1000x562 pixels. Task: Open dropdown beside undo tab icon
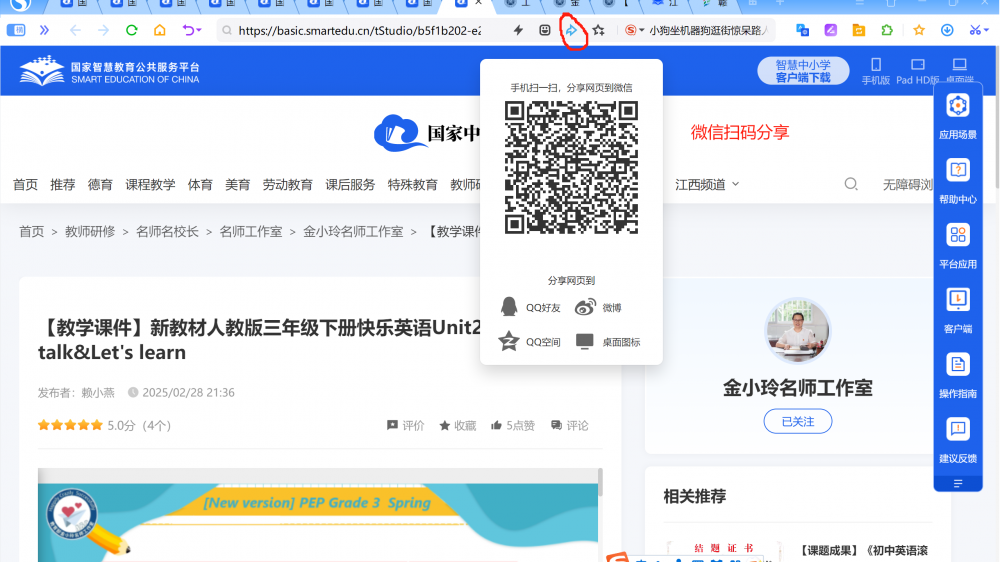pos(200,30)
